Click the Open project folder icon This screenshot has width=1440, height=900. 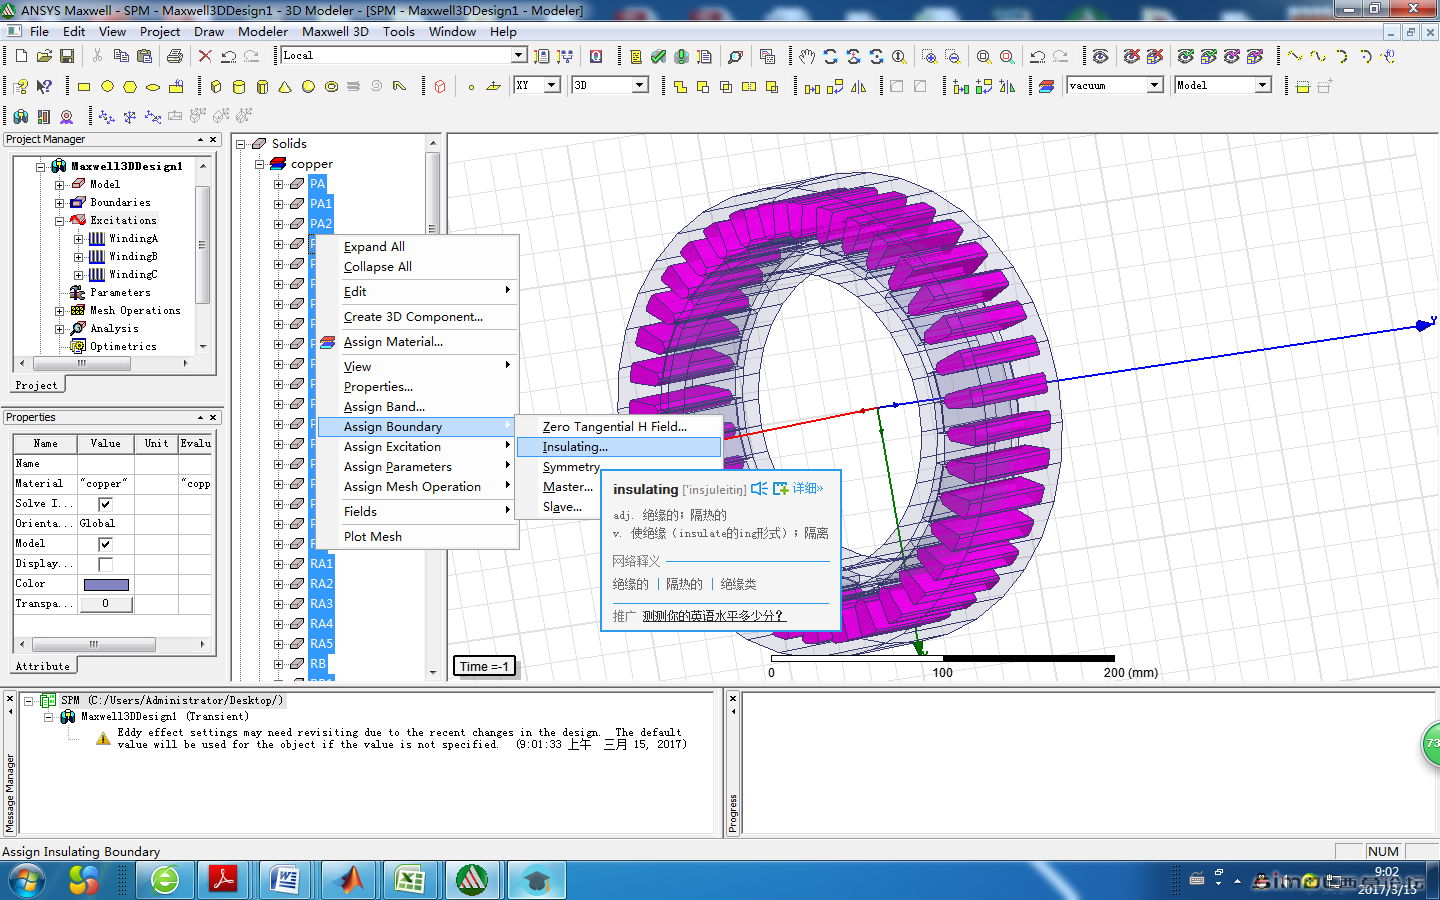coord(45,56)
